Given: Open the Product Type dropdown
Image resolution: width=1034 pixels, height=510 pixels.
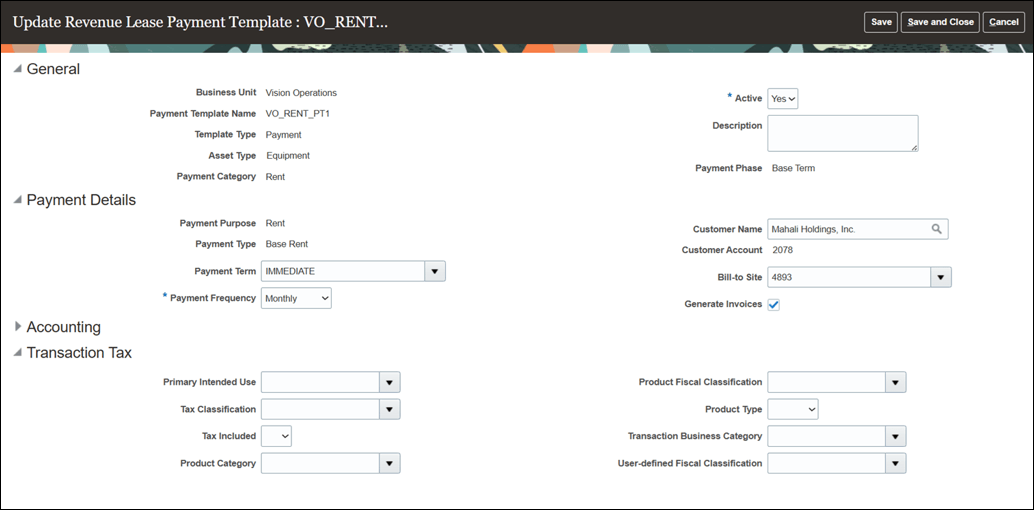Looking at the screenshot, I should click(x=793, y=409).
